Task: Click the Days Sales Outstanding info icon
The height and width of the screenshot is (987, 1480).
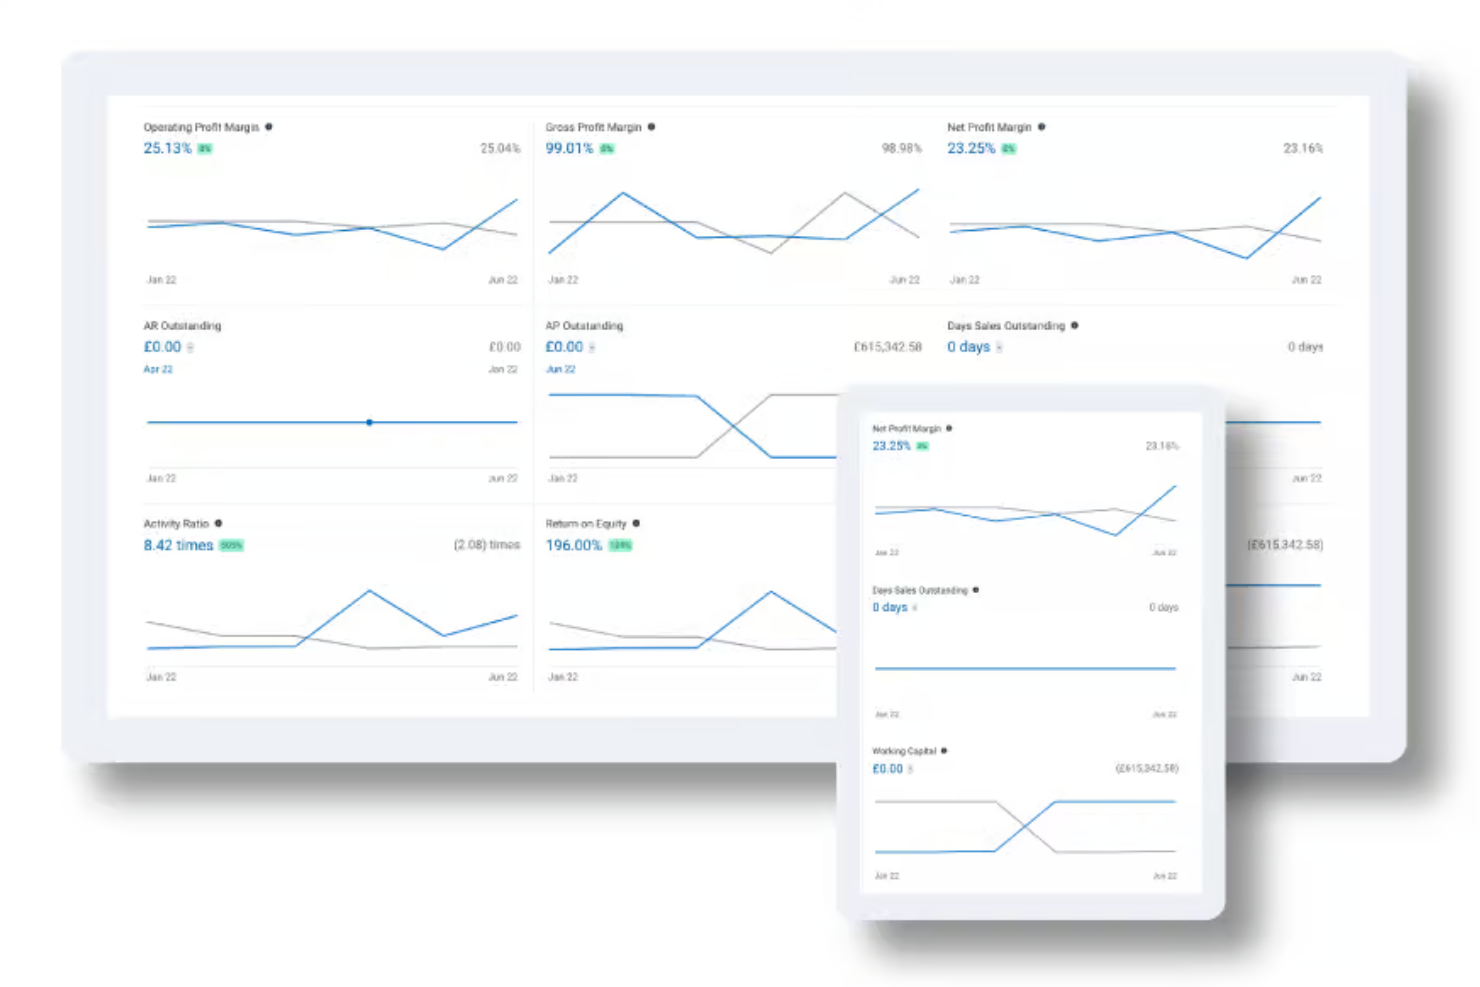Action: pos(1074,325)
